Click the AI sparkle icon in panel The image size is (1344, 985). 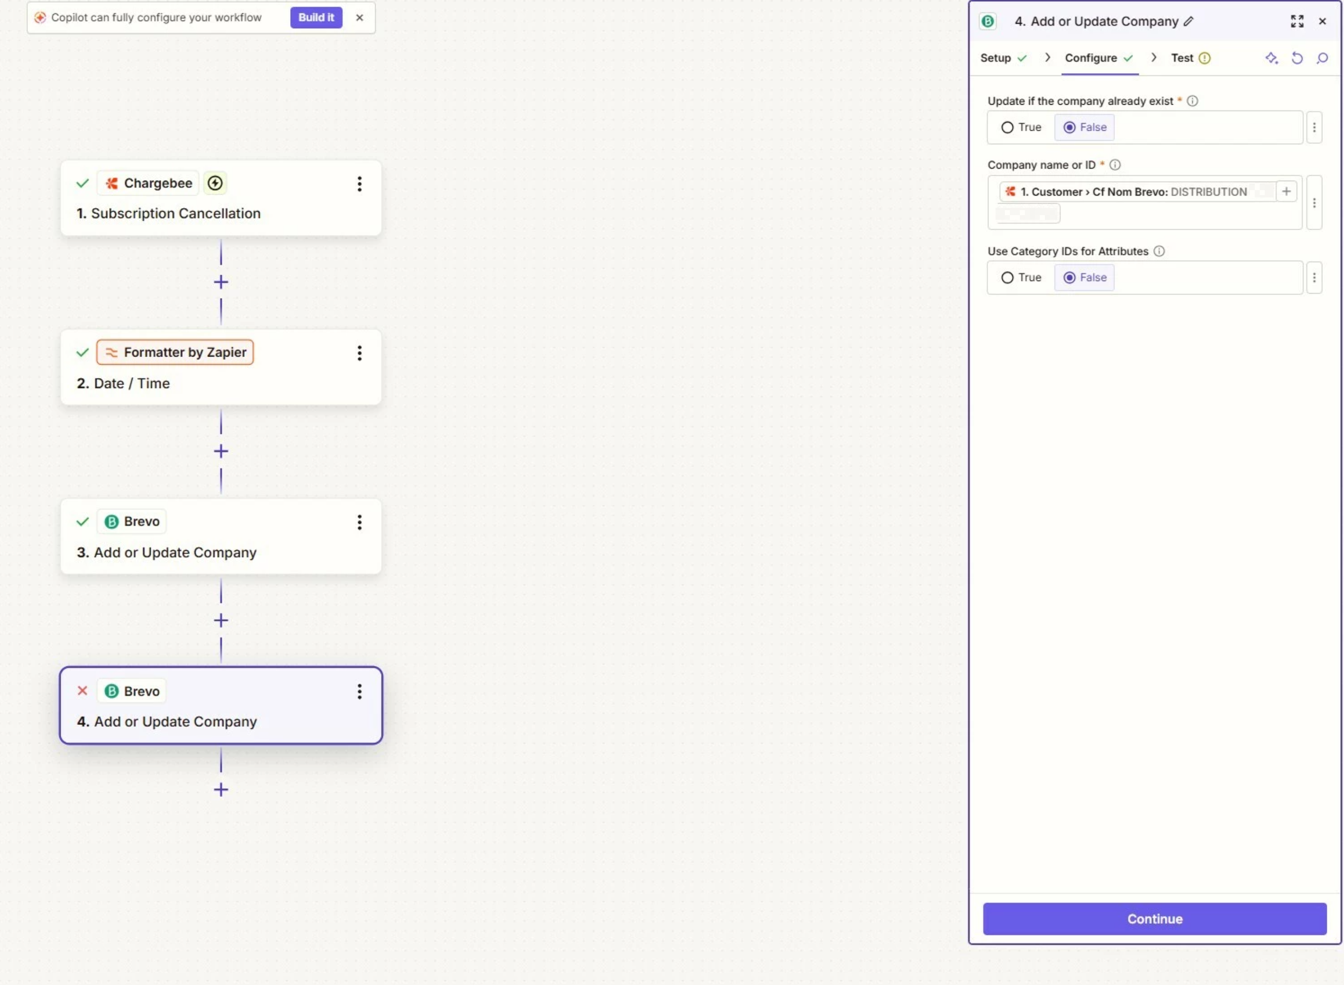coord(1271,58)
